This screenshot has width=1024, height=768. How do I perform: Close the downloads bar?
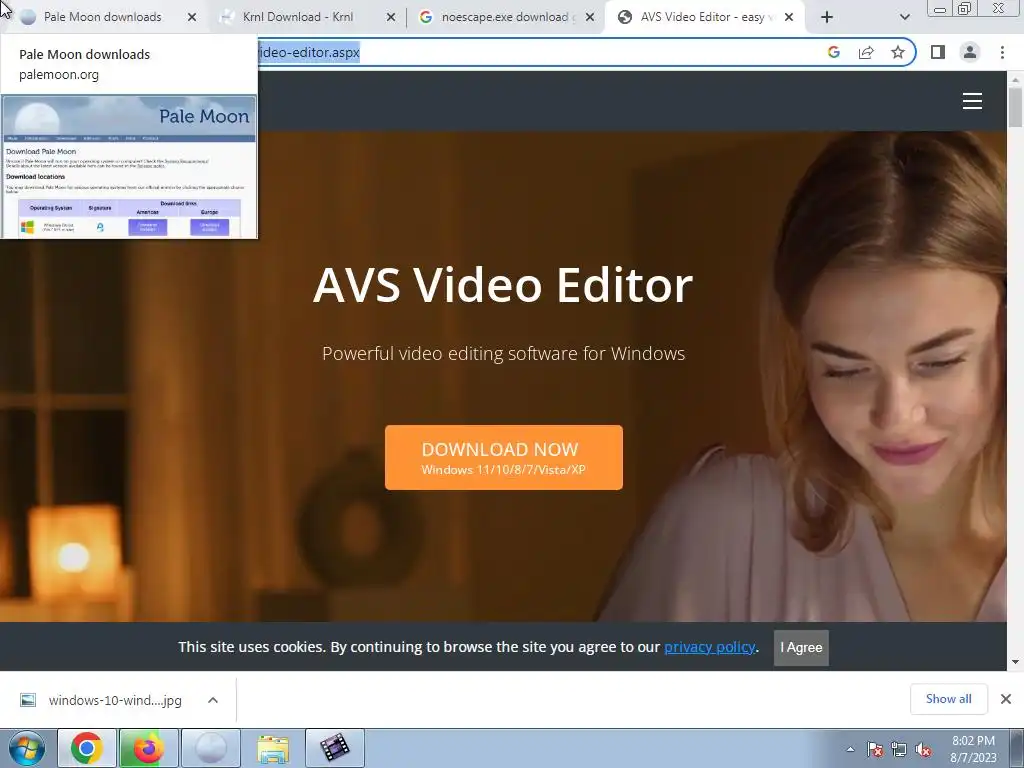click(1006, 699)
